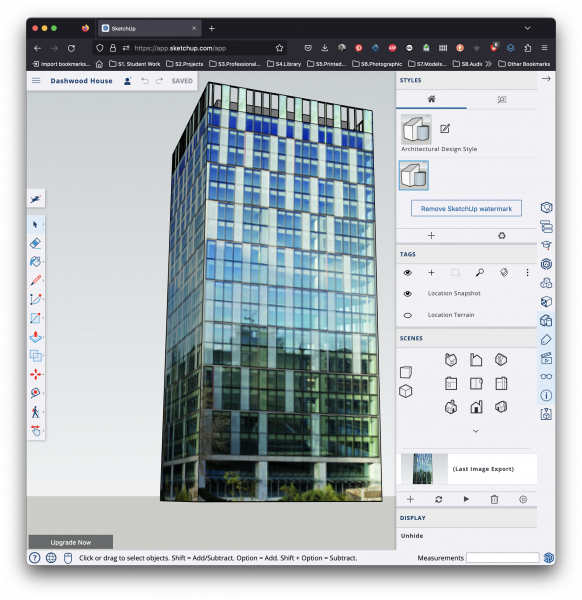Switch to the In Model styles tab
582x600 pixels.
(431, 99)
